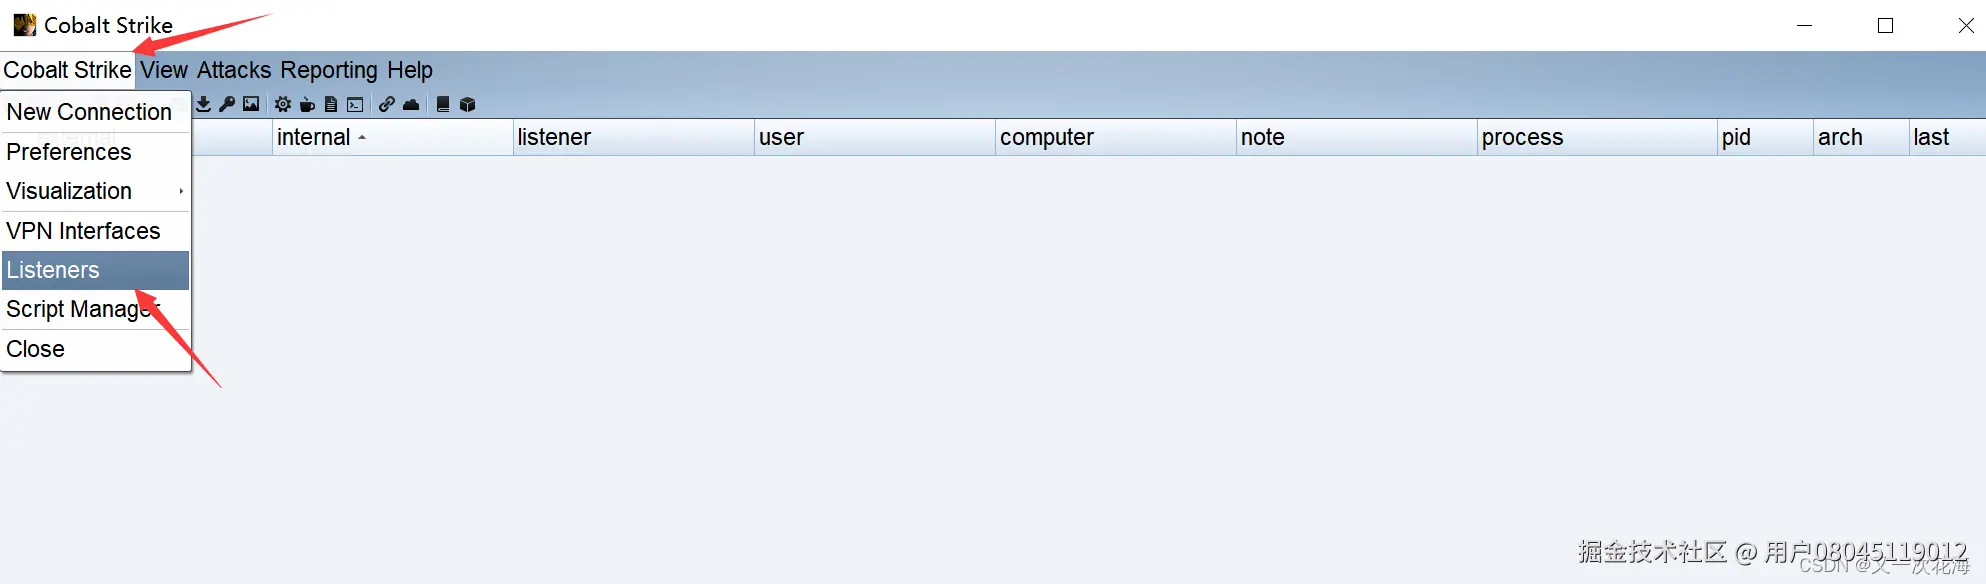
Task: View screenshots via the picture icon
Action: pos(251,104)
